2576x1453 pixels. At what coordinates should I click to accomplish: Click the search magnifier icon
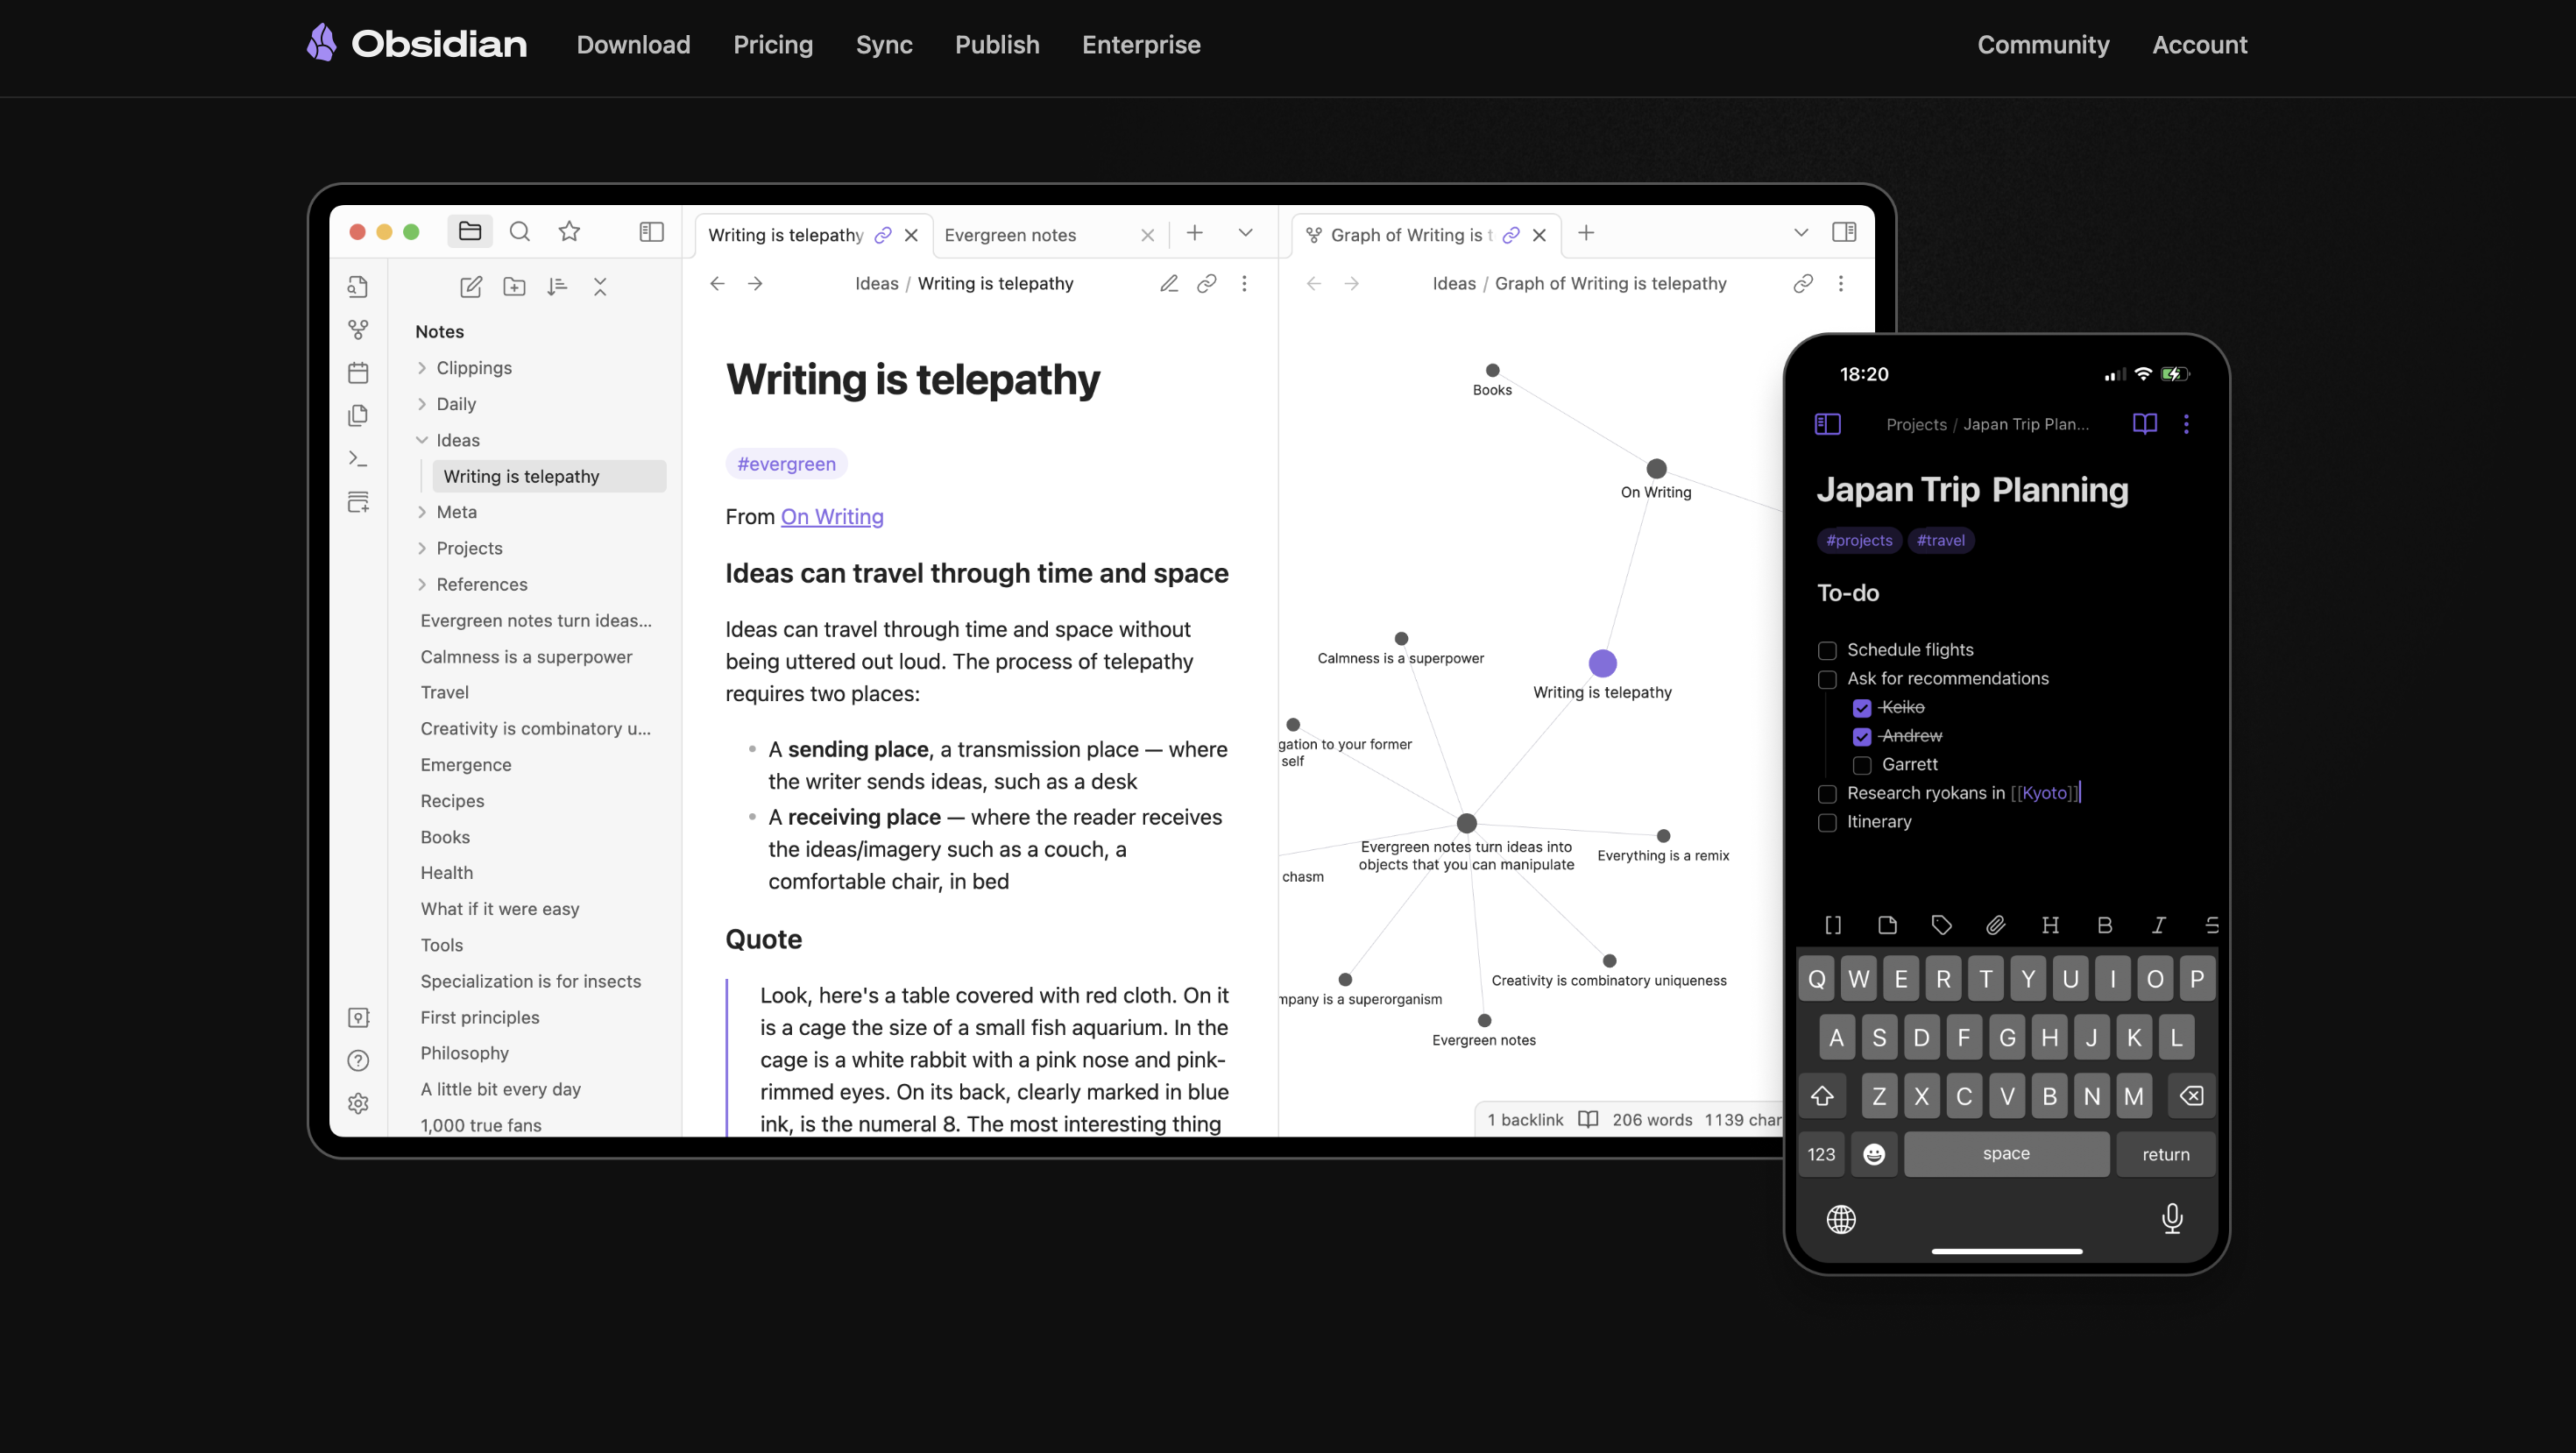pyautogui.click(x=519, y=232)
